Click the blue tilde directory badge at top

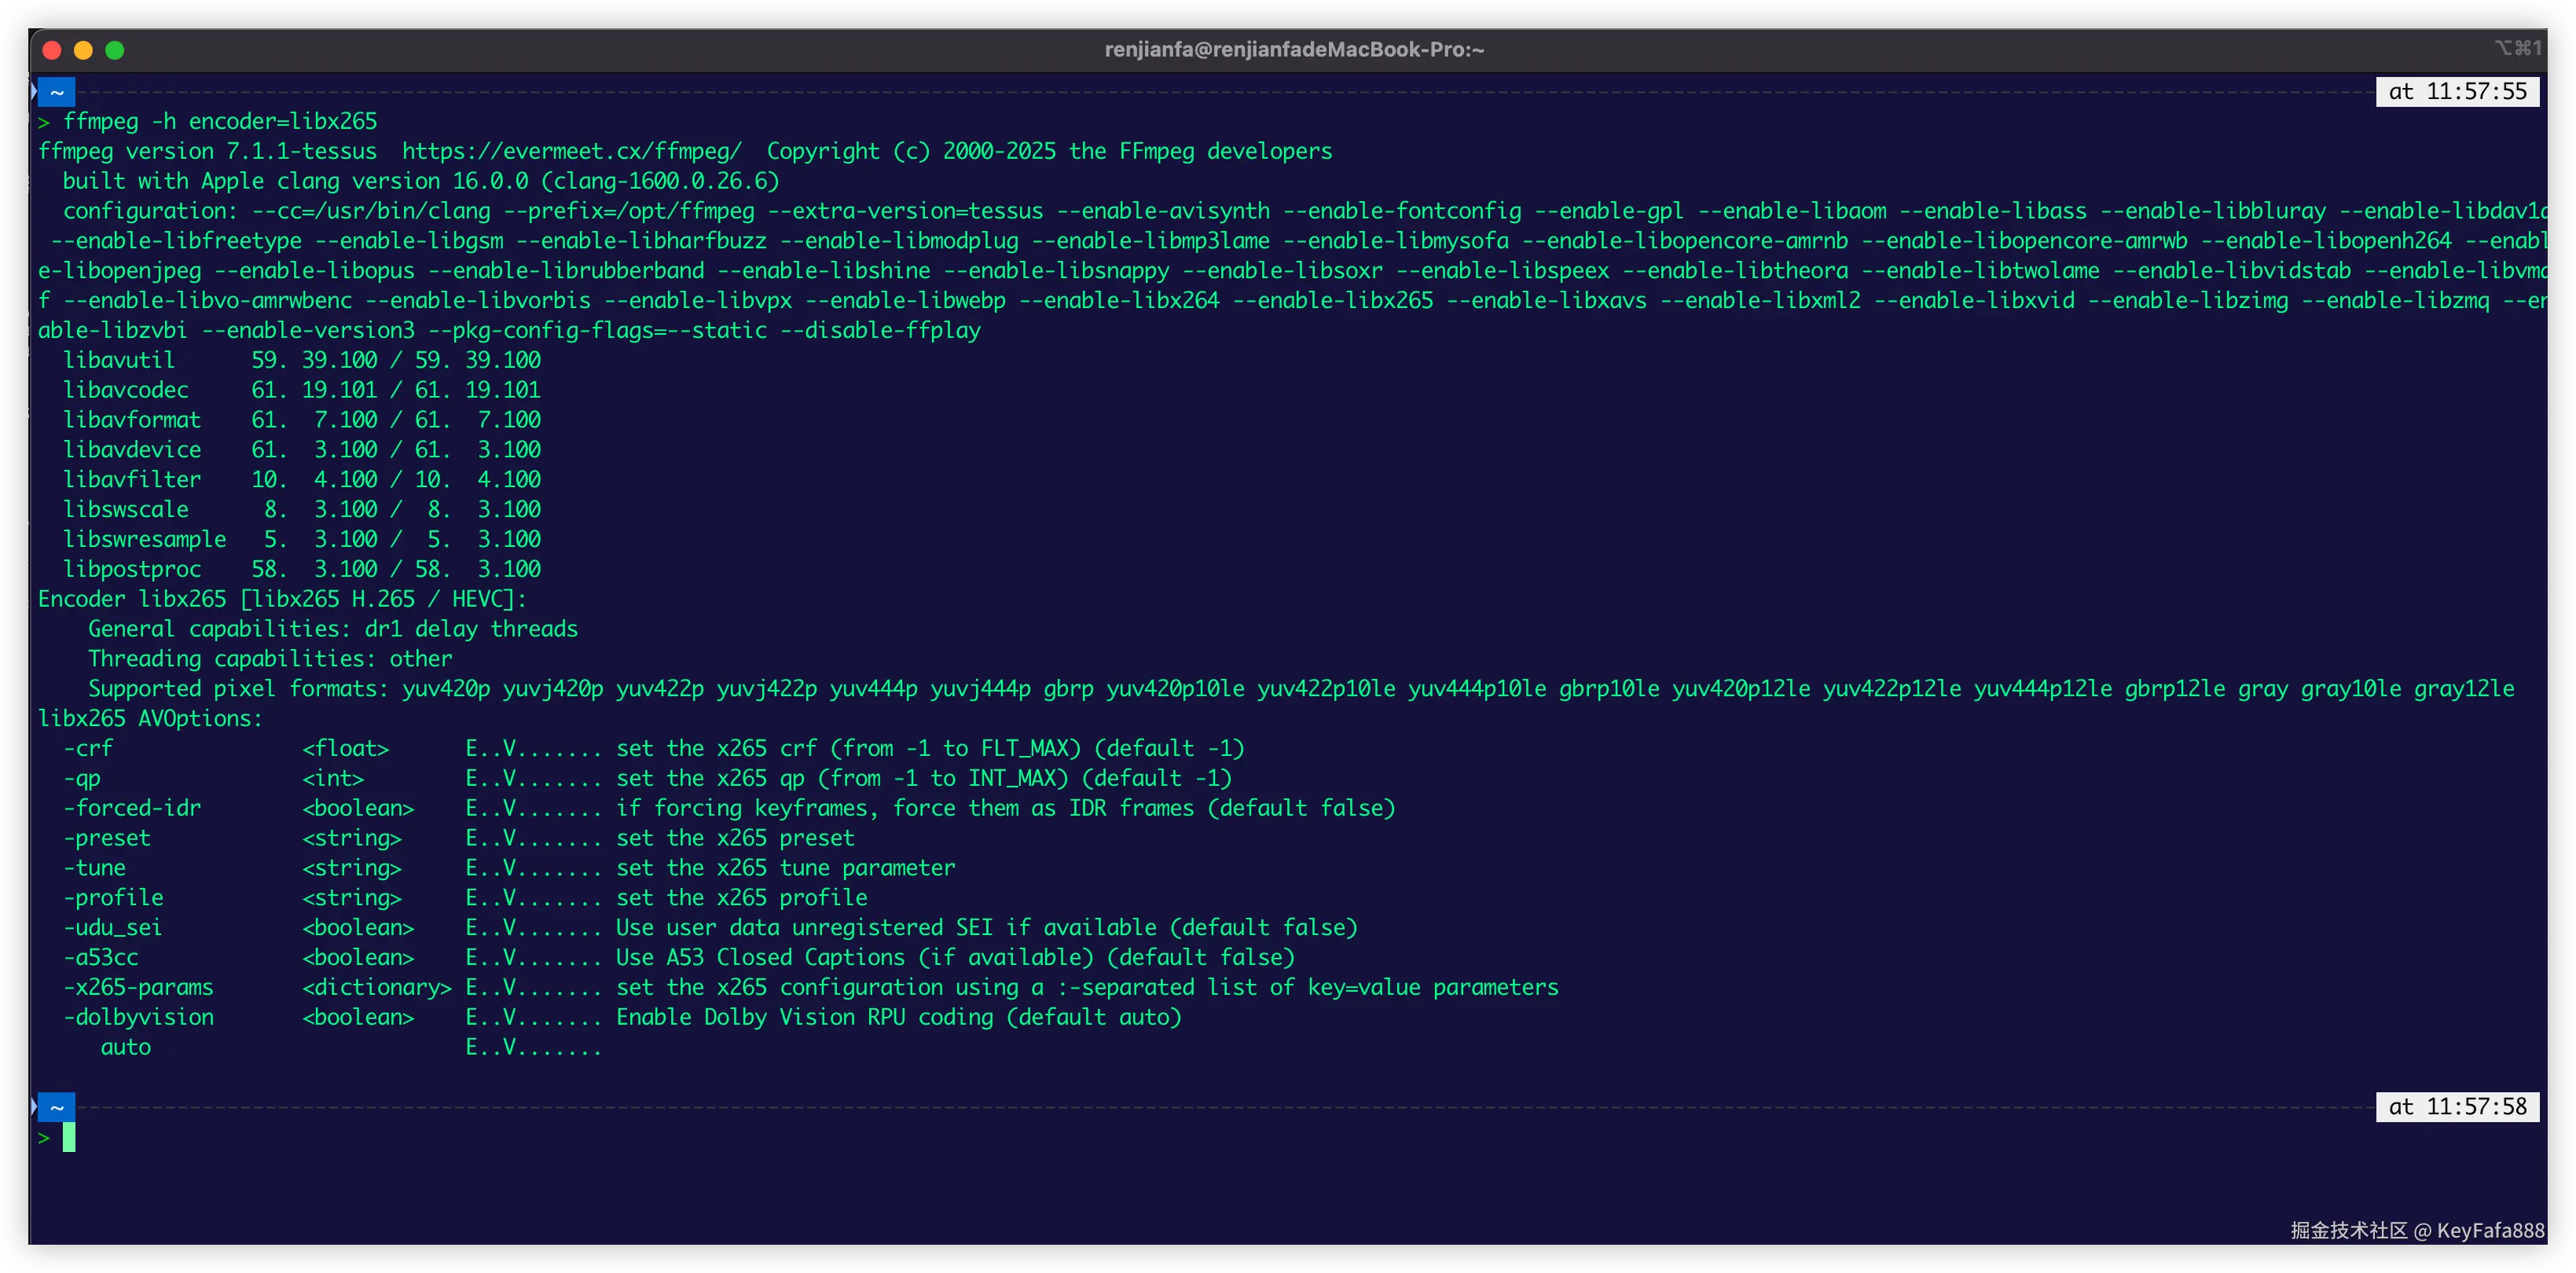tap(57, 92)
